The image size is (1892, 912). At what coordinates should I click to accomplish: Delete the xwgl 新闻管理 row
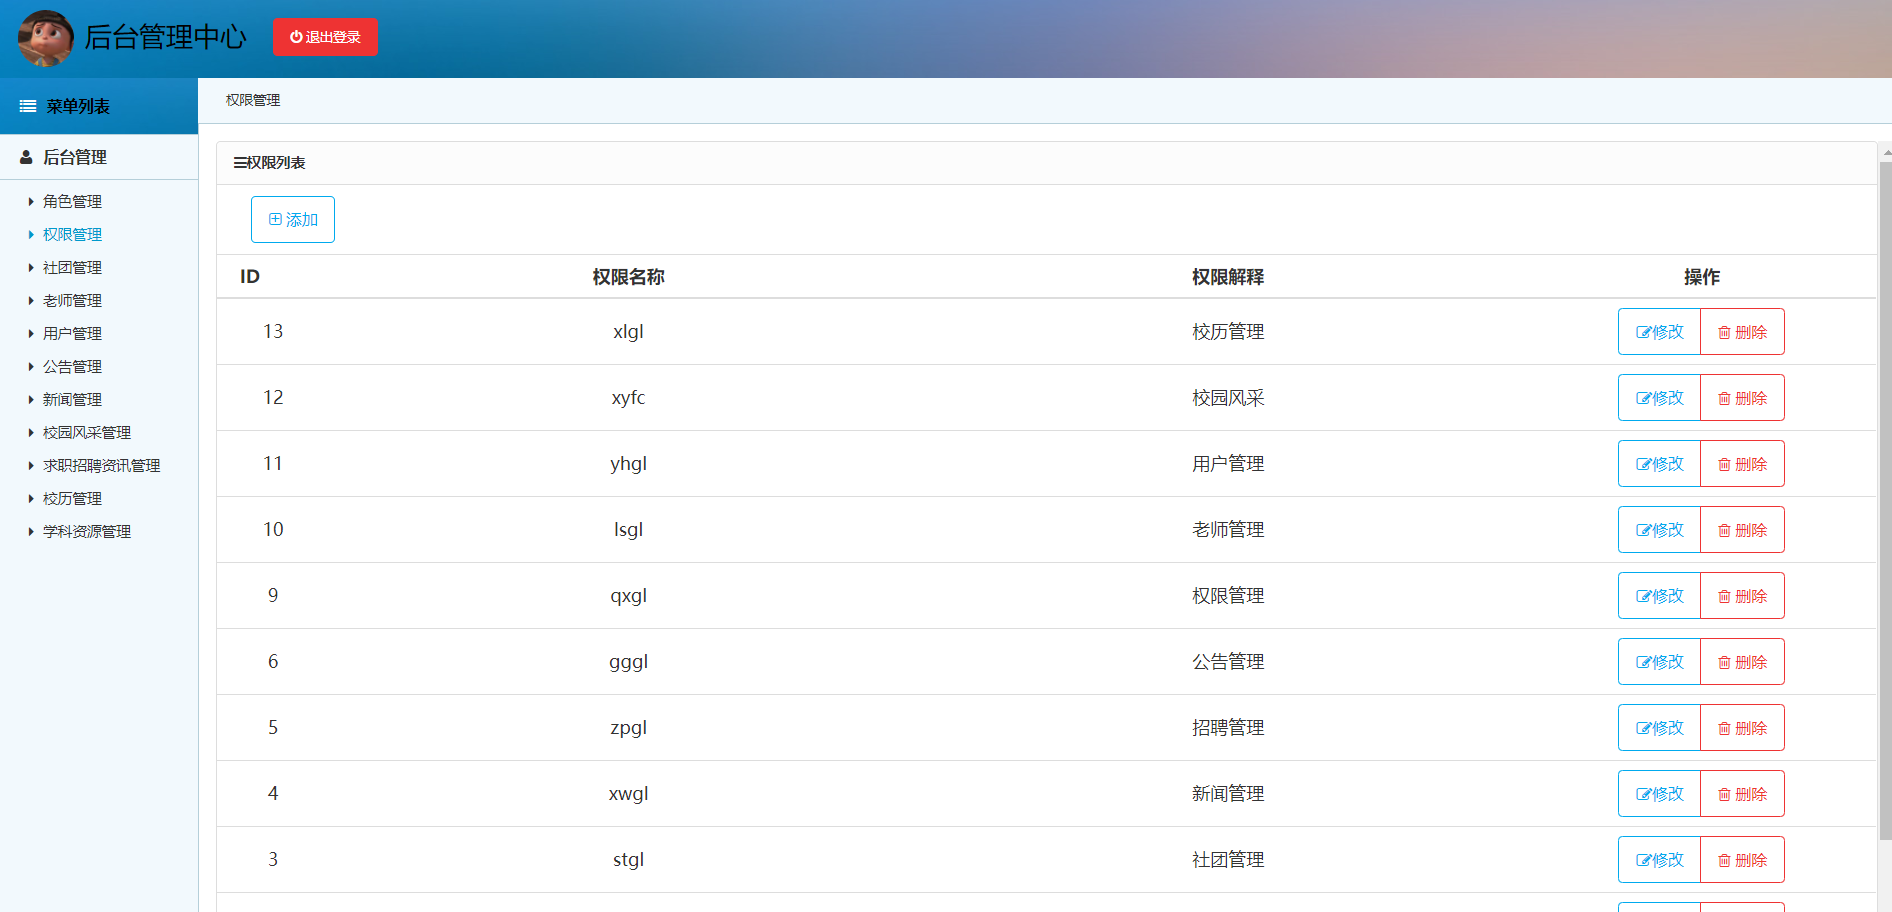point(1742,793)
